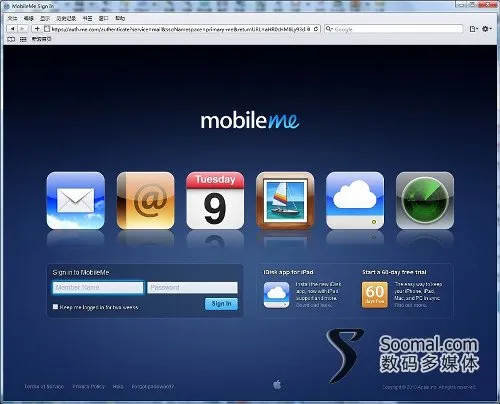Open the Calendar icon showing Tuesday 9
This screenshot has width=500, height=404.
pyautogui.click(x=215, y=201)
